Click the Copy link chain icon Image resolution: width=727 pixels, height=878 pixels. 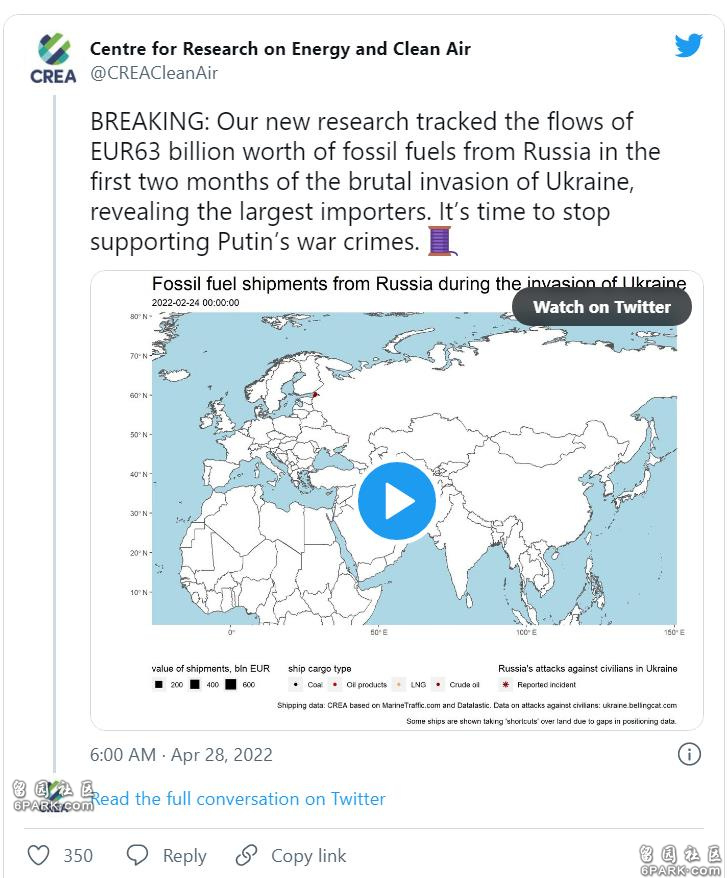(246, 855)
